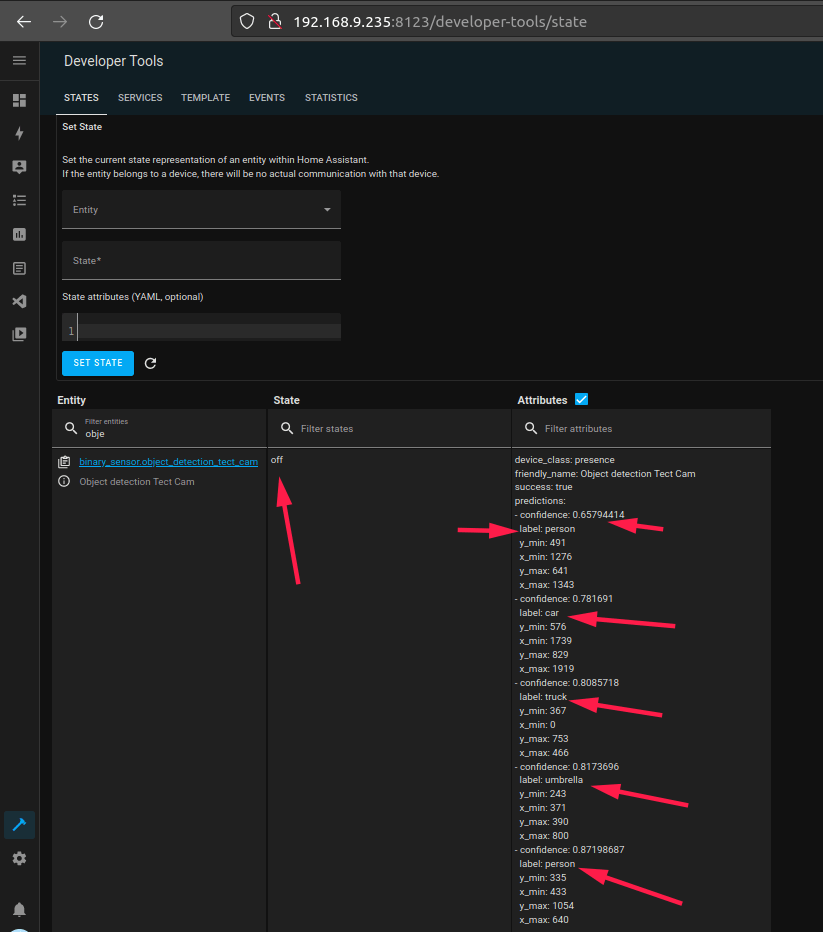Image resolution: width=823 pixels, height=932 pixels.
Task: Click the shield tracking protection icon
Action: pyautogui.click(x=247, y=22)
